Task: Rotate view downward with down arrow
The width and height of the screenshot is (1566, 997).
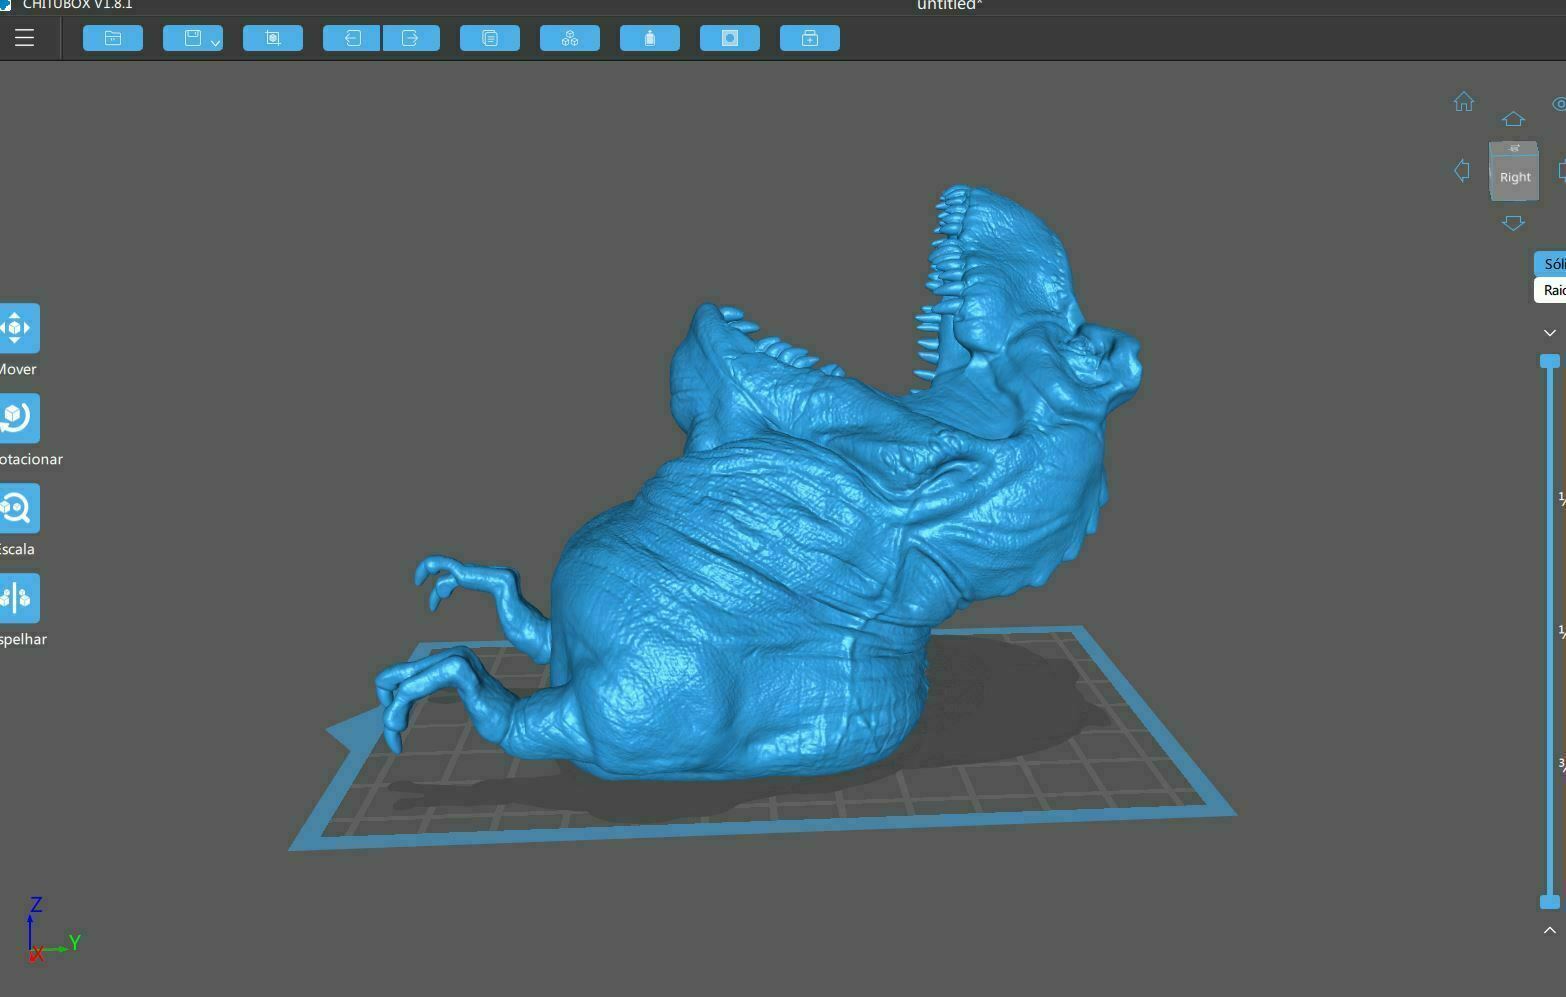Action: [x=1513, y=223]
